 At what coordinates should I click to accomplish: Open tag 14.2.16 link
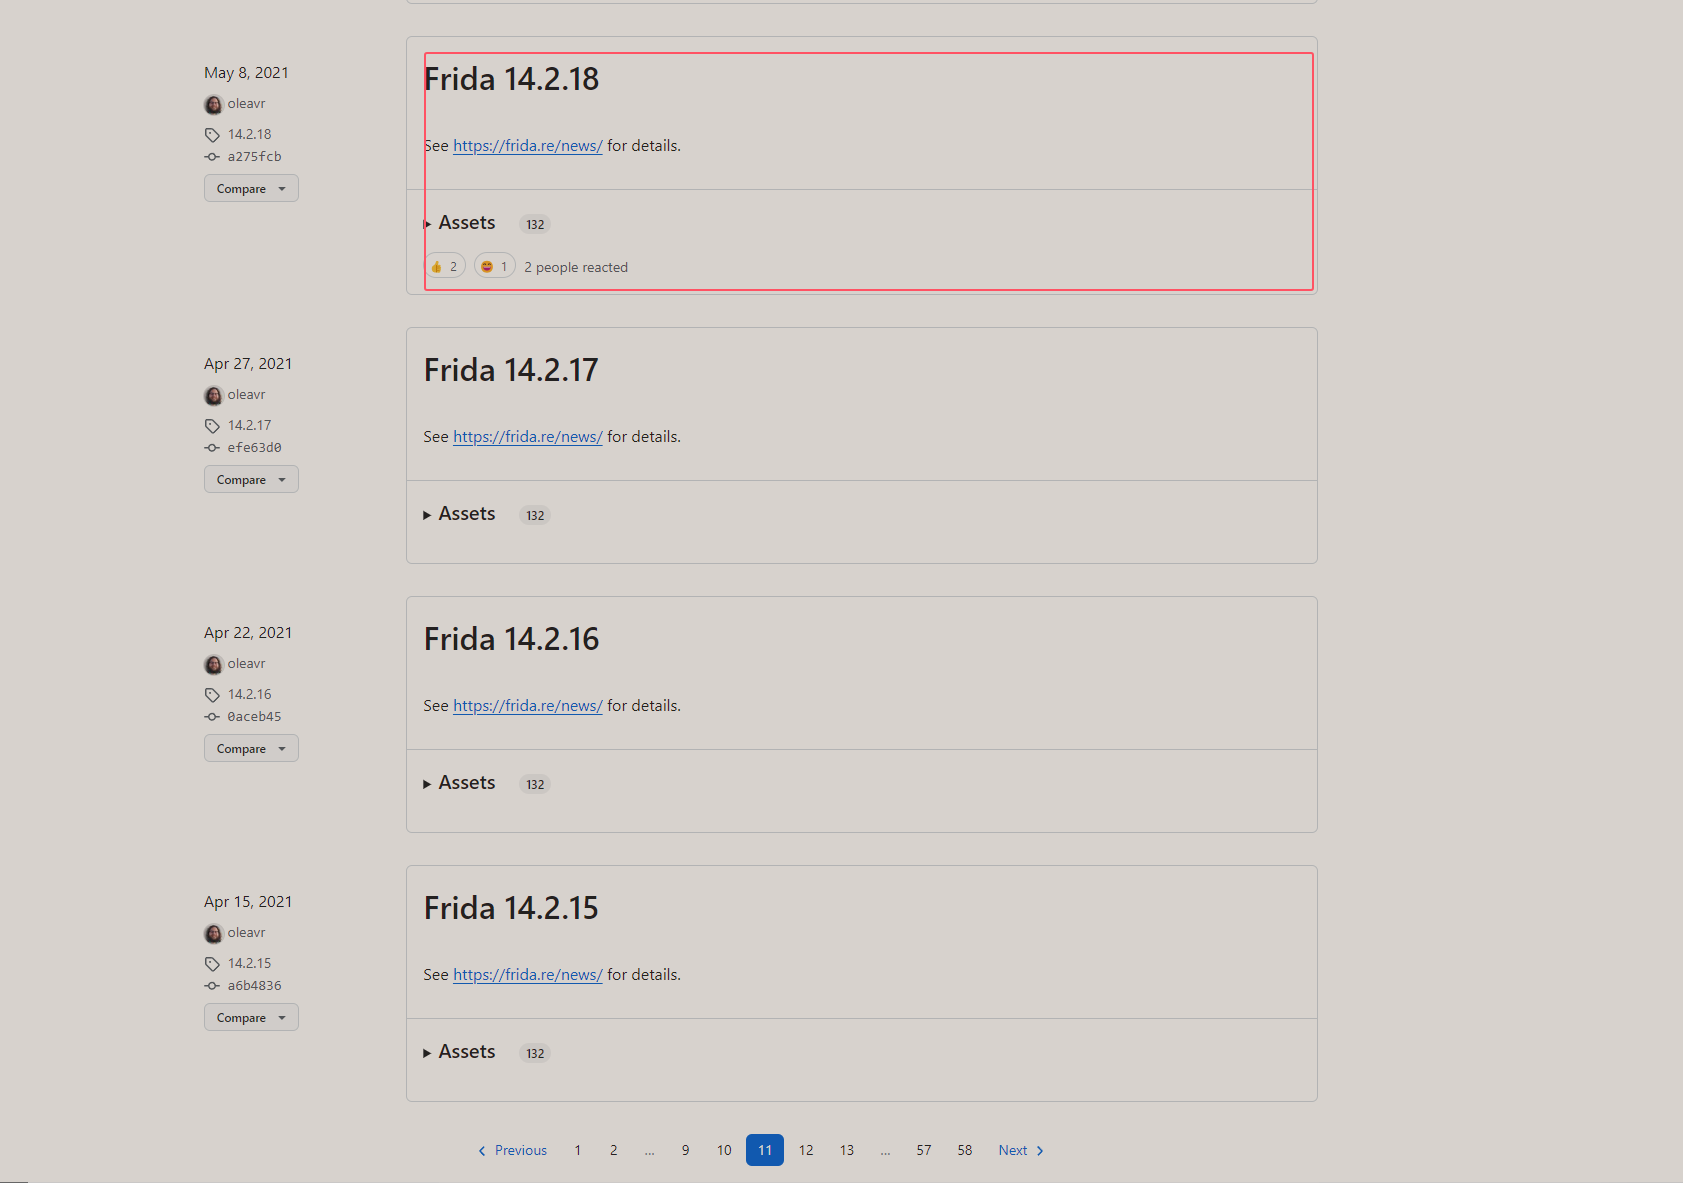click(249, 694)
